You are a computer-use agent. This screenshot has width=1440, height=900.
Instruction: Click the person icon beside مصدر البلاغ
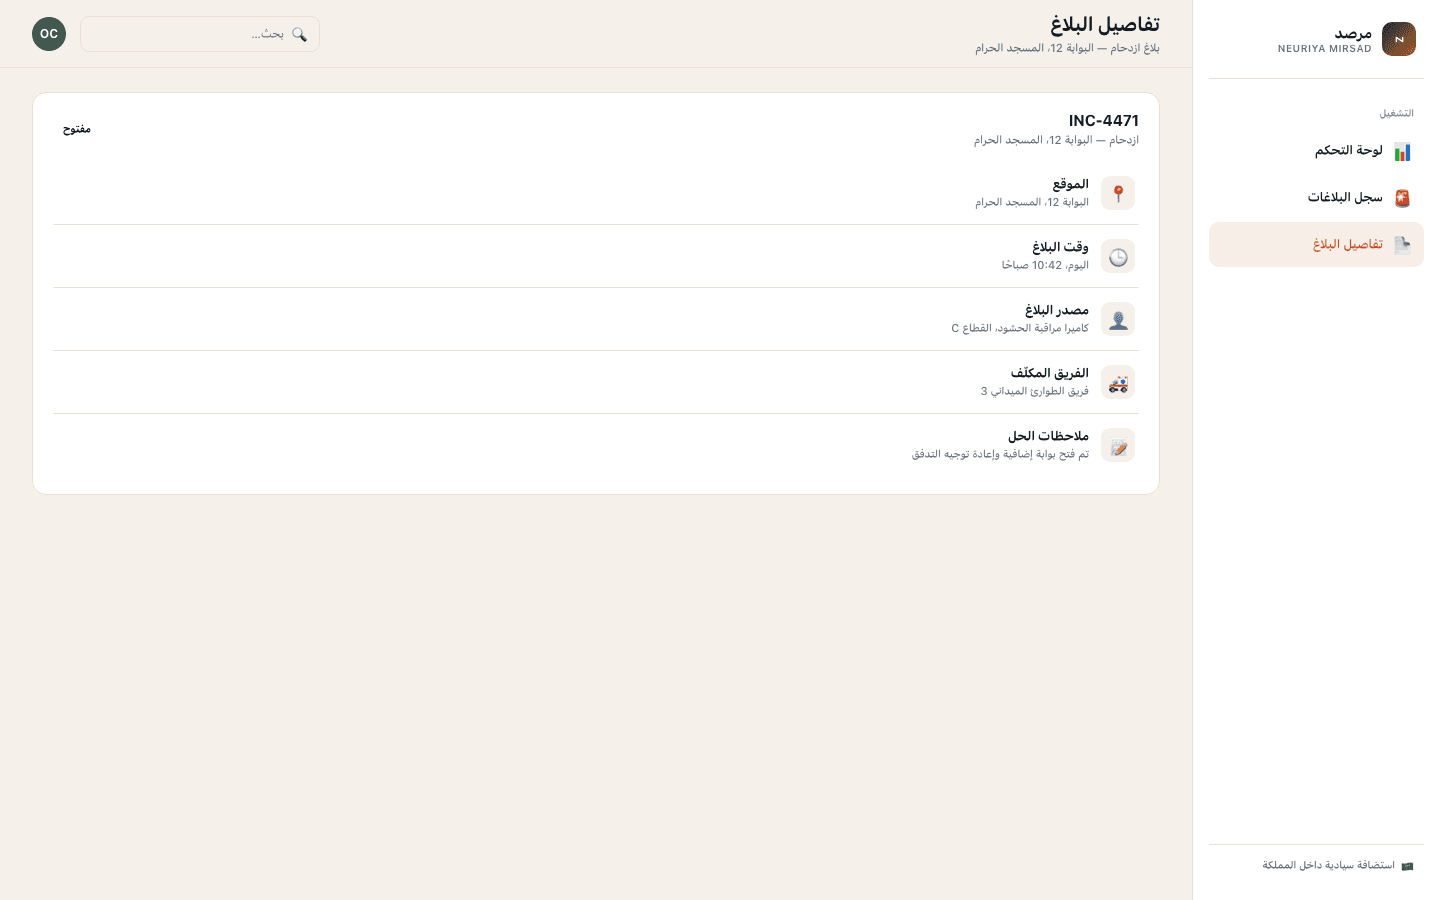click(x=1118, y=319)
